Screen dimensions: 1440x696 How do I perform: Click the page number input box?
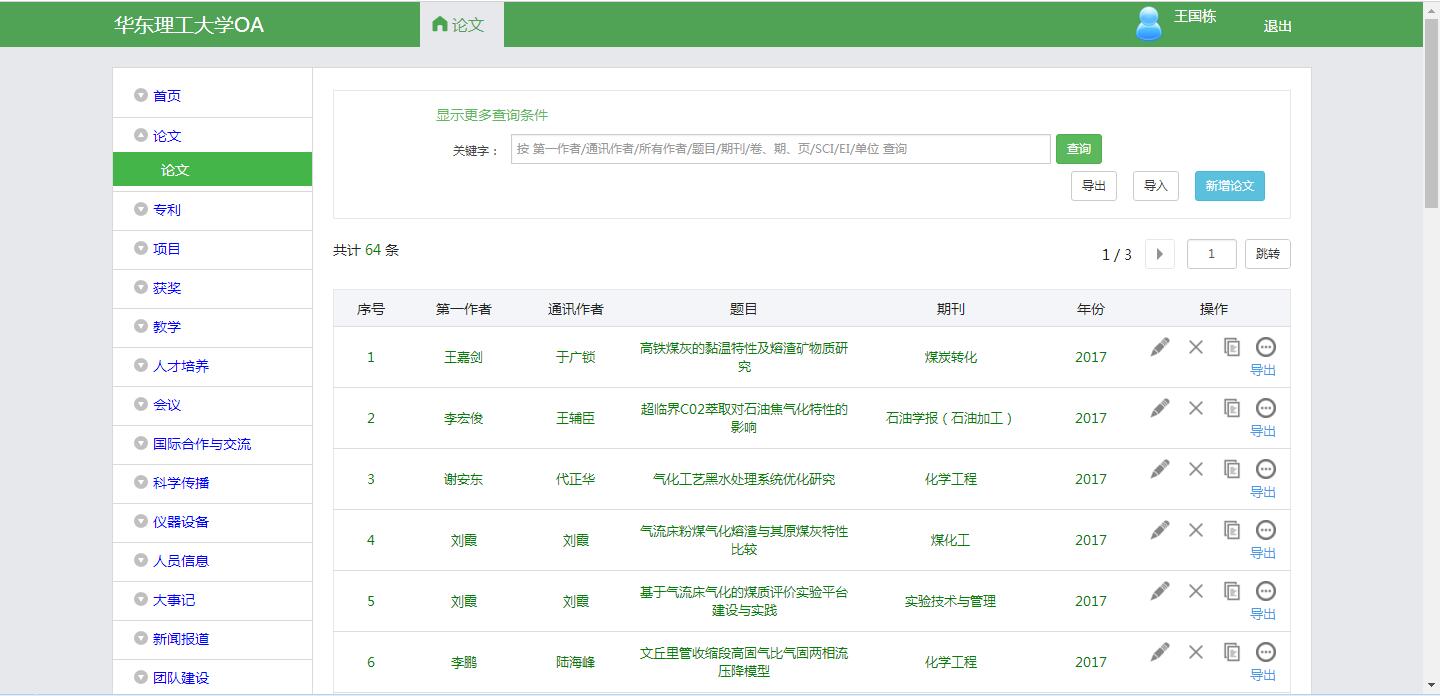[x=1211, y=254]
